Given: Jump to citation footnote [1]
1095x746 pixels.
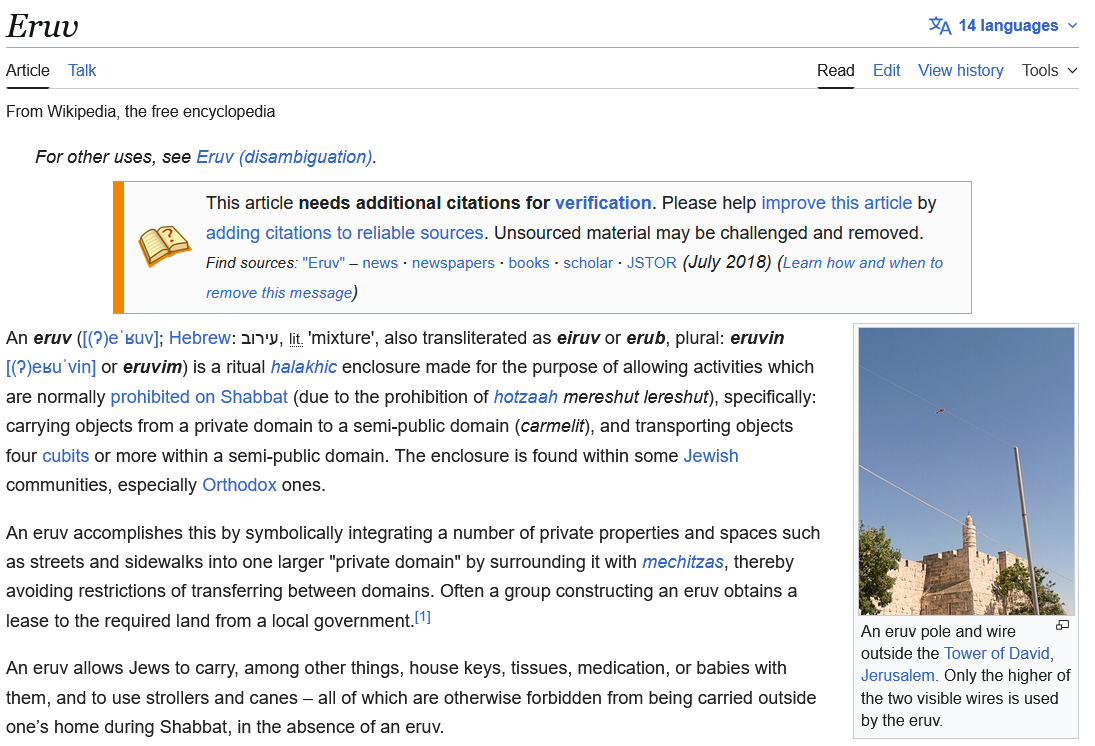Looking at the screenshot, I should click(422, 617).
